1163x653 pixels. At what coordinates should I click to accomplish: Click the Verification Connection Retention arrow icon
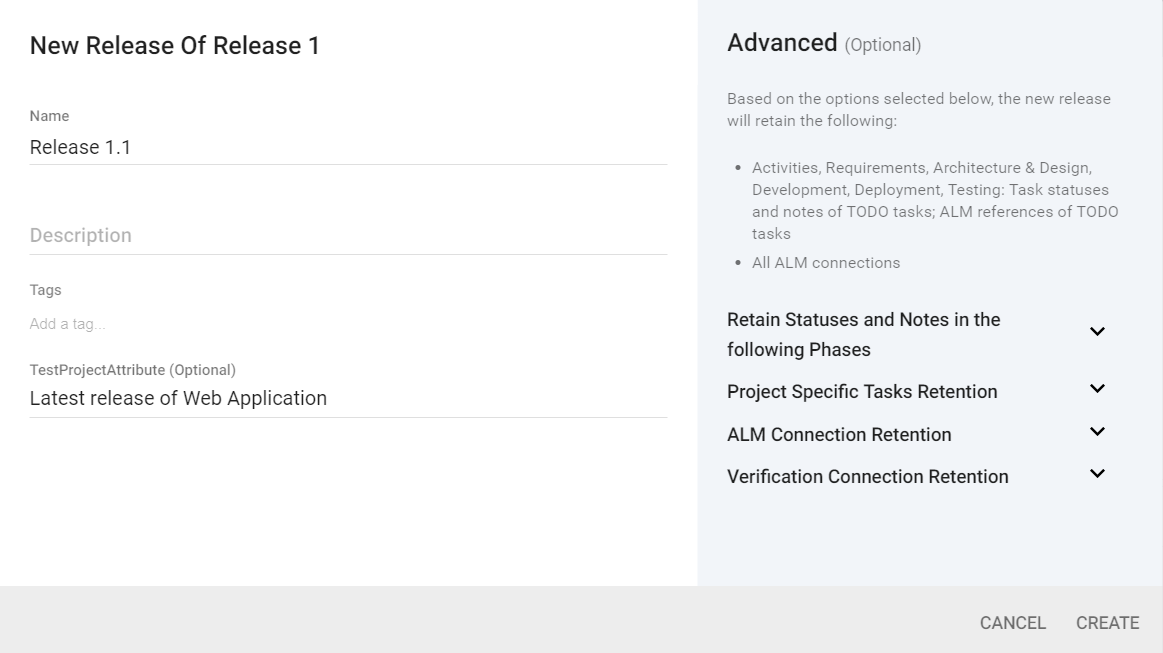[1097, 473]
